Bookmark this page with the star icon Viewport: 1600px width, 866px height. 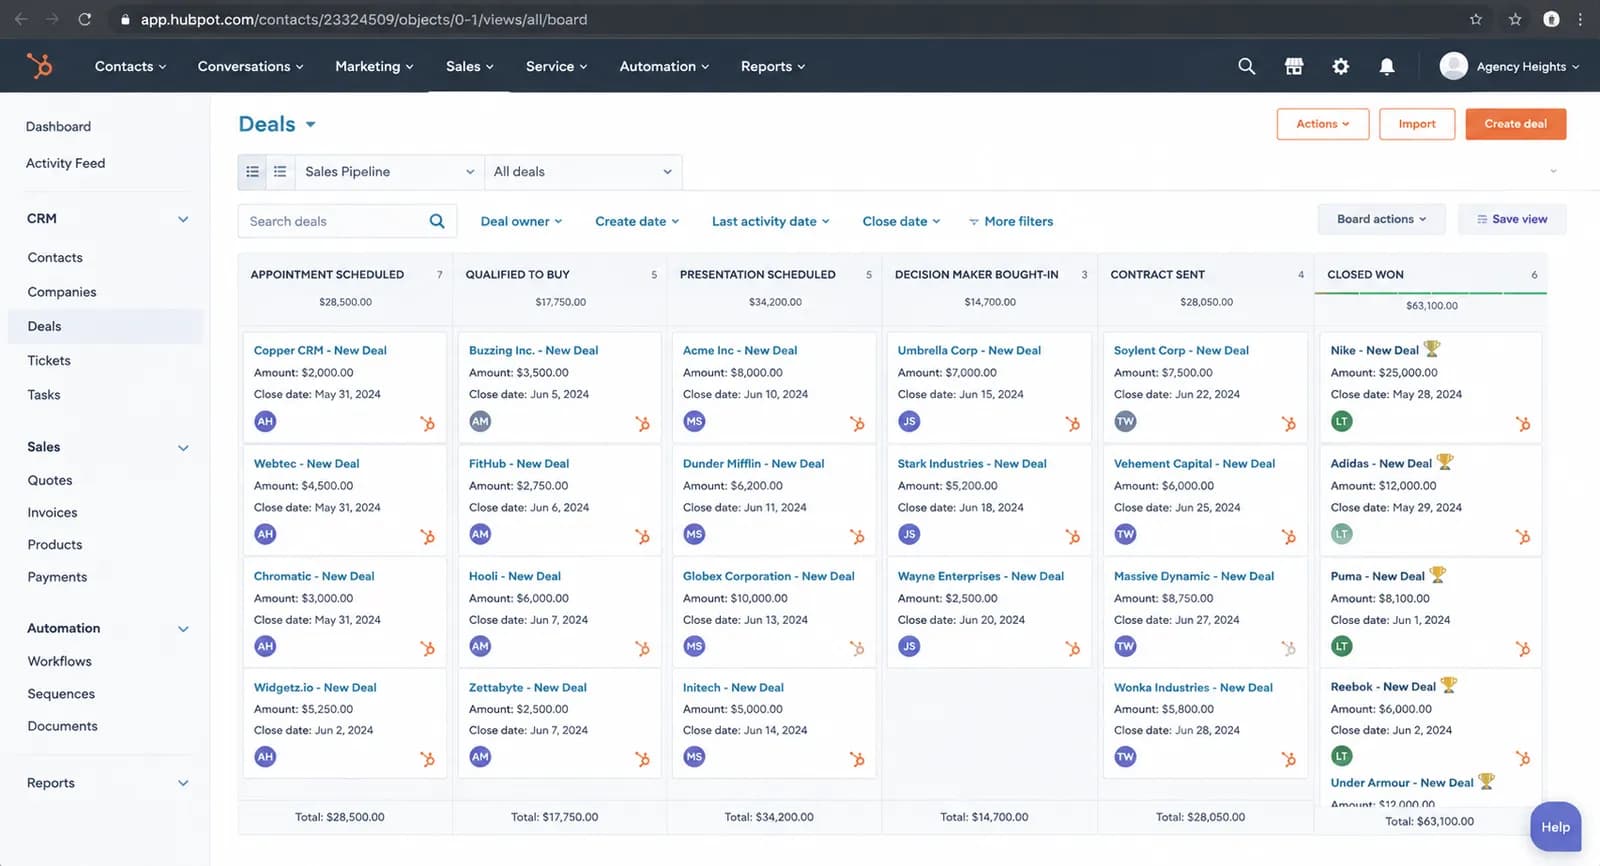(x=1476, y=19)
